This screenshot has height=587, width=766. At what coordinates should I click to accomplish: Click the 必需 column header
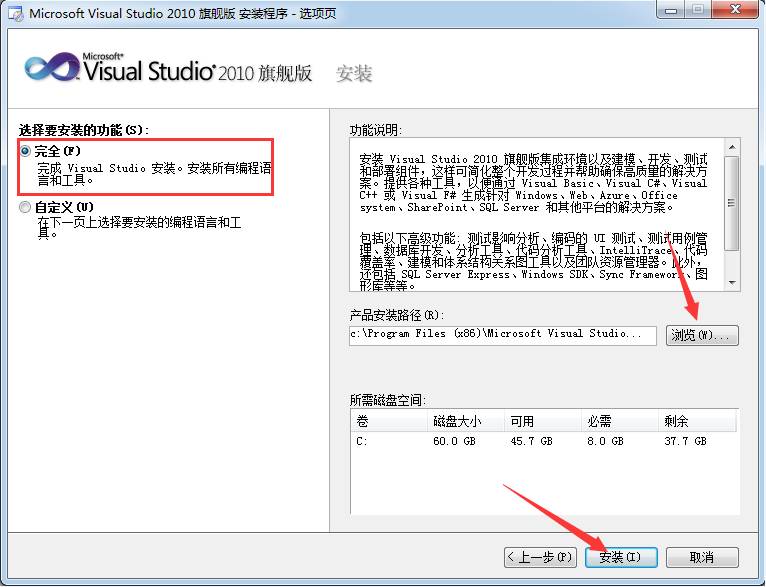pyautogui.click(x=620, y=421)
